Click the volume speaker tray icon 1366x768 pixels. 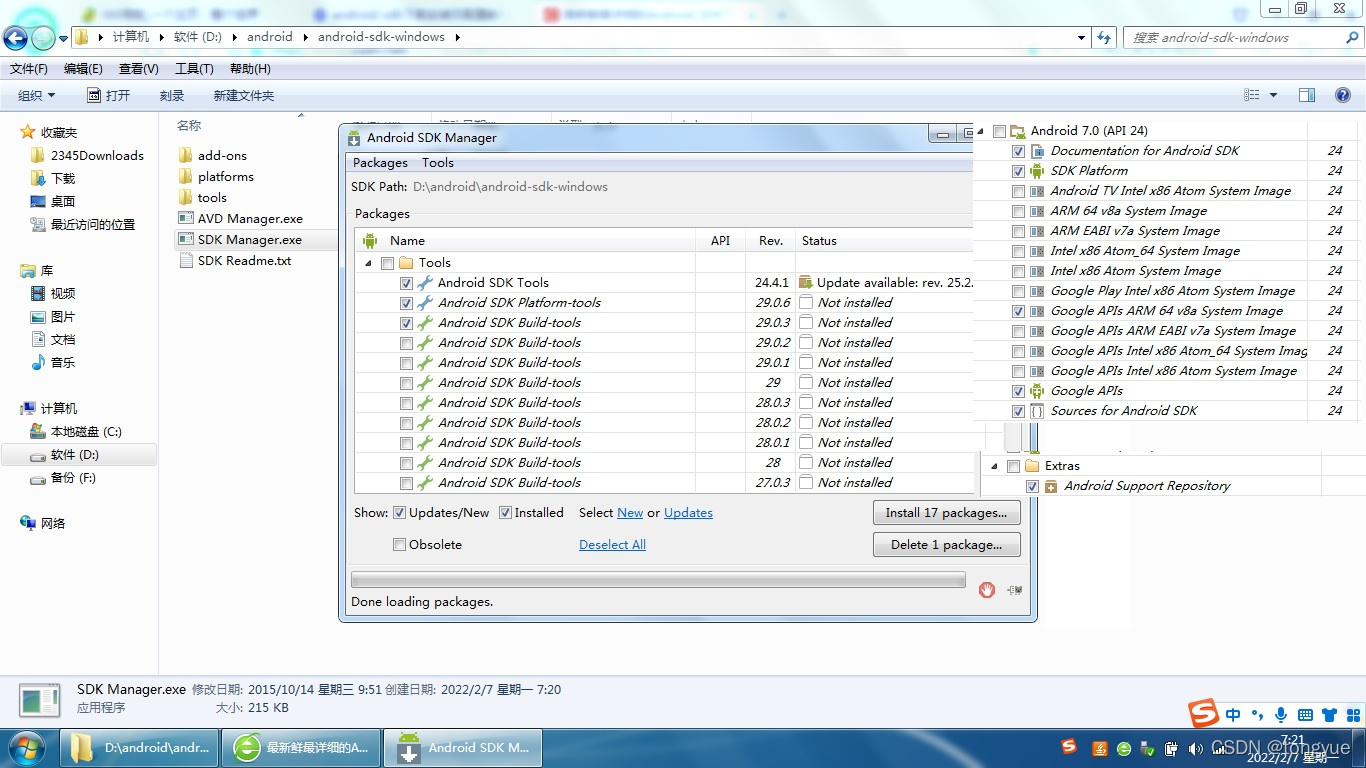[x=1195, y=748]
